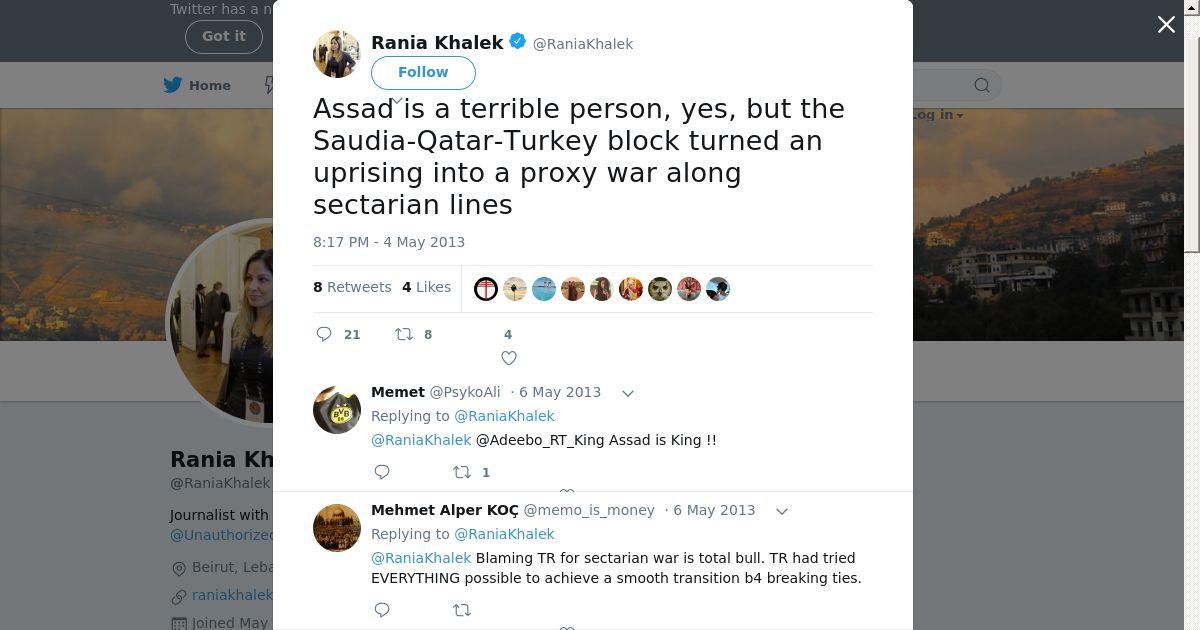This screenshot has width=1200, height=630.
Task: Follow Rania Khalek
Action: (x=423, y=72)
